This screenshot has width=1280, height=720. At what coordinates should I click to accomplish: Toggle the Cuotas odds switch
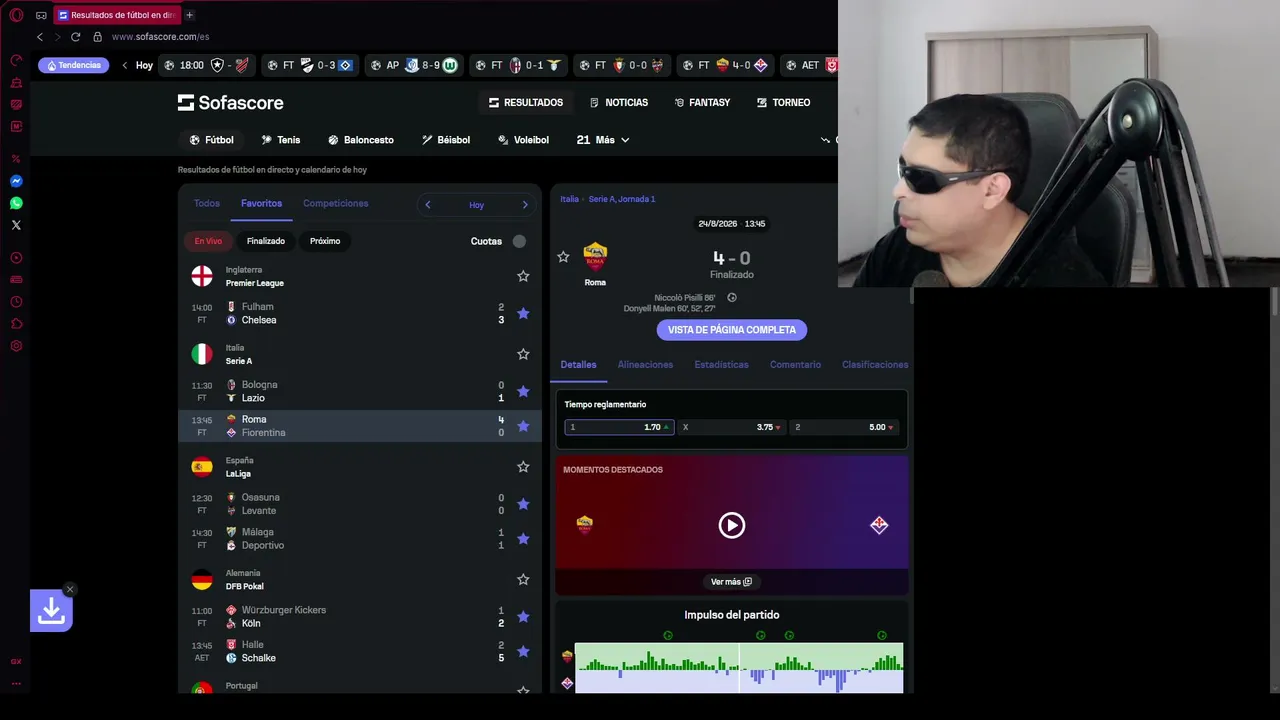pyautogui.click(x=519, y=241)
